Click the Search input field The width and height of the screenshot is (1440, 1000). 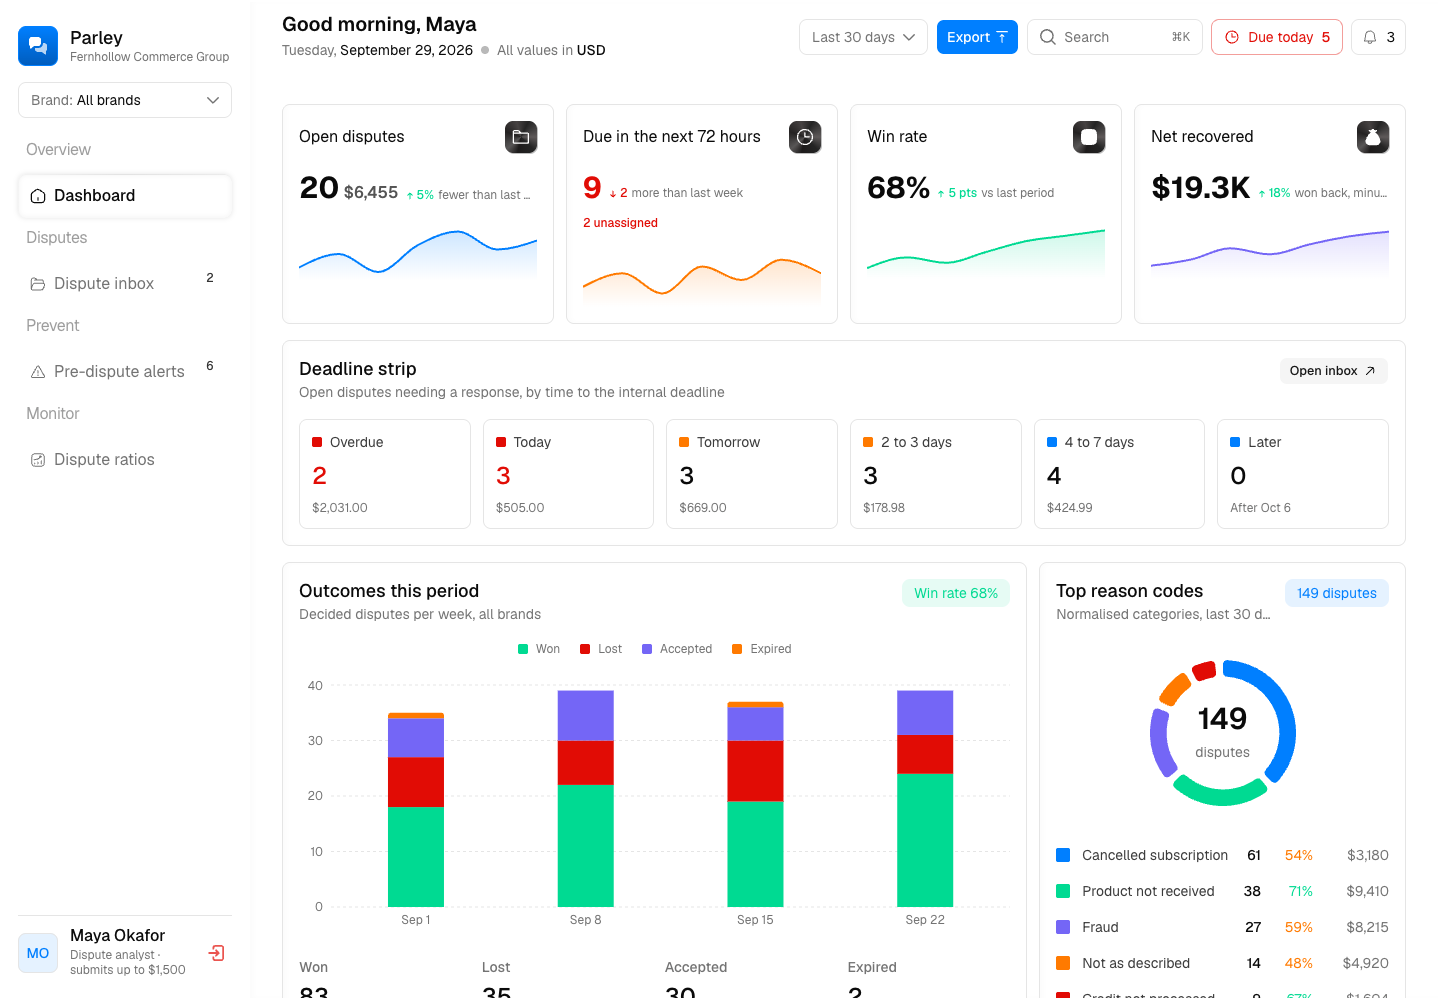[1115, 37]
